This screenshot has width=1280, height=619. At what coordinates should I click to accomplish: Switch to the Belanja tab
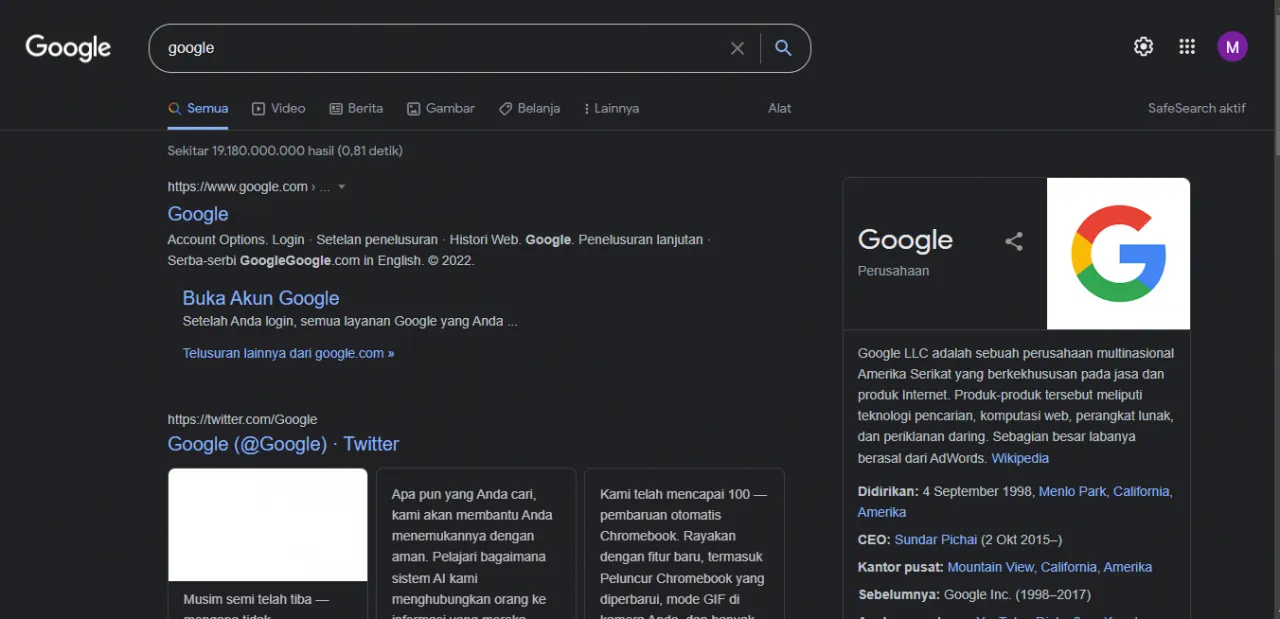pyautogui.click(x=529, y=108)
